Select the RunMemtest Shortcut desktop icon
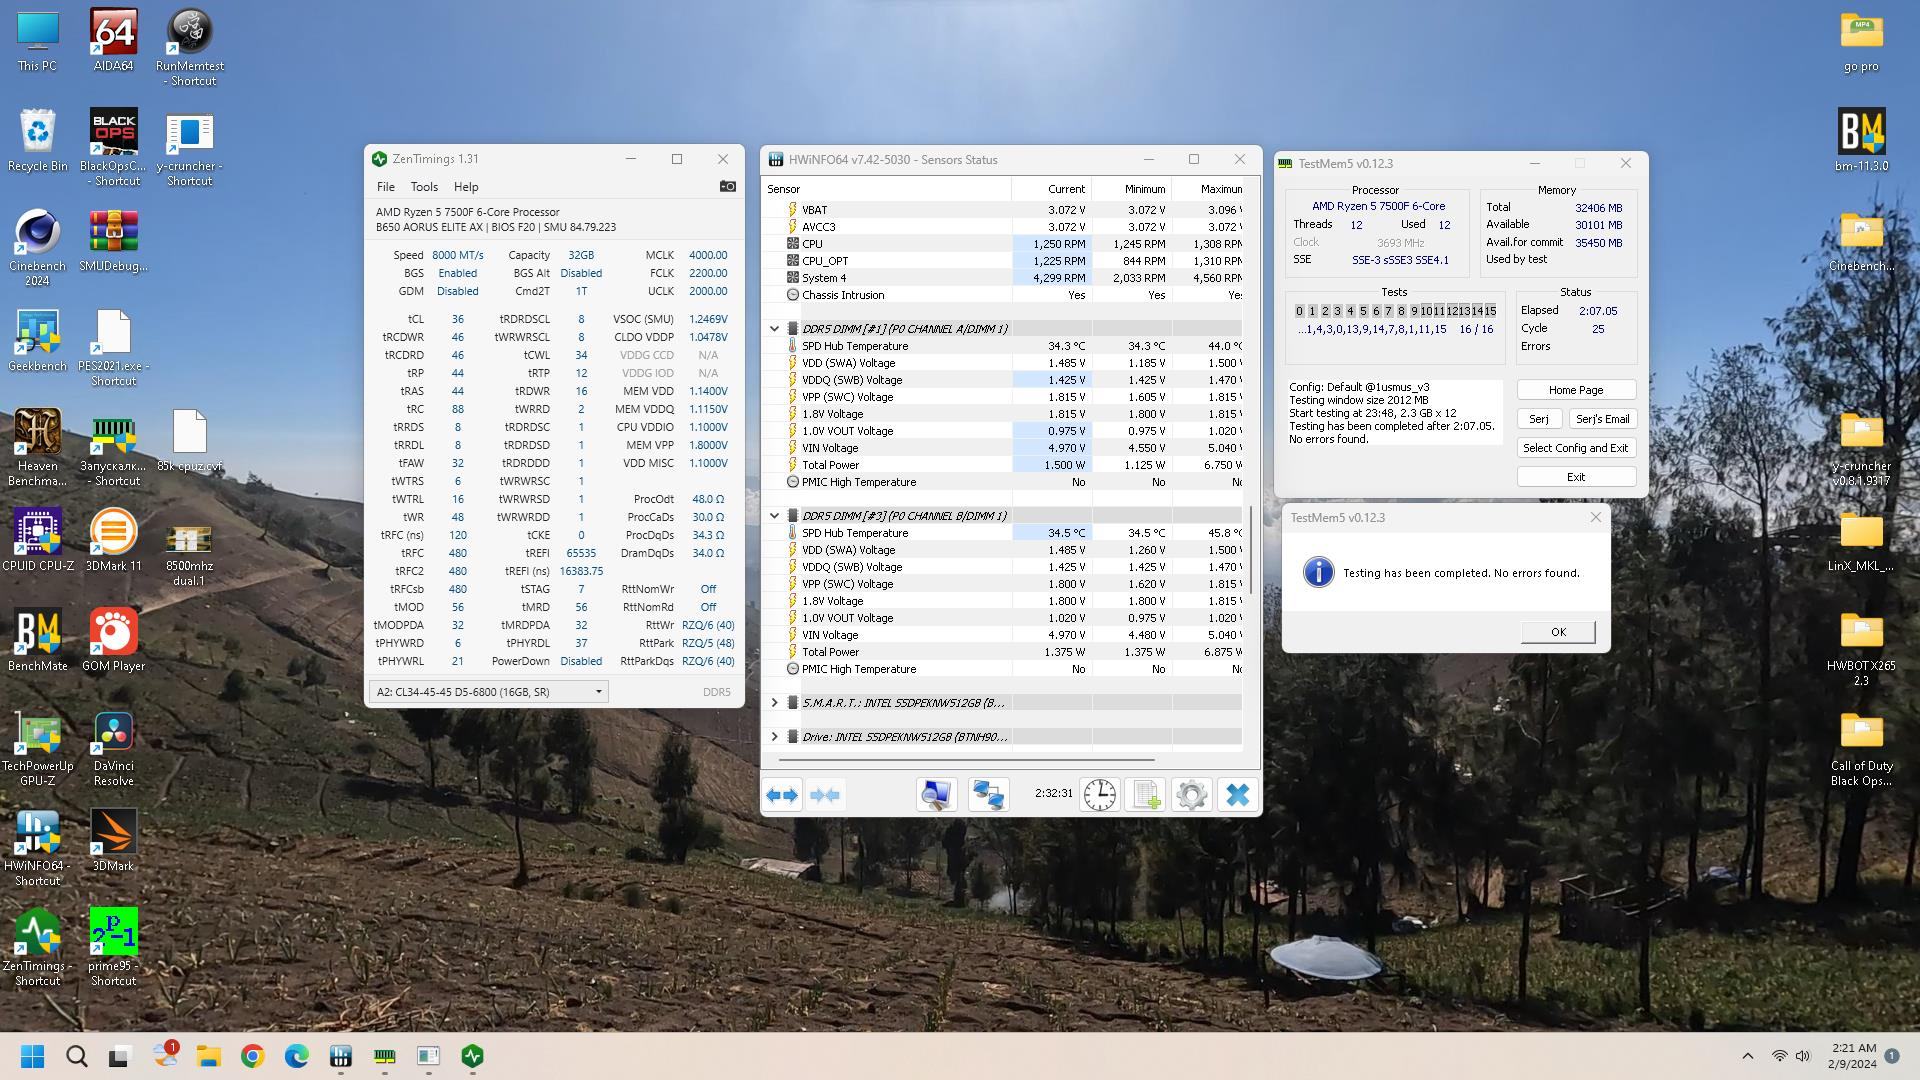 pos(190,48)
